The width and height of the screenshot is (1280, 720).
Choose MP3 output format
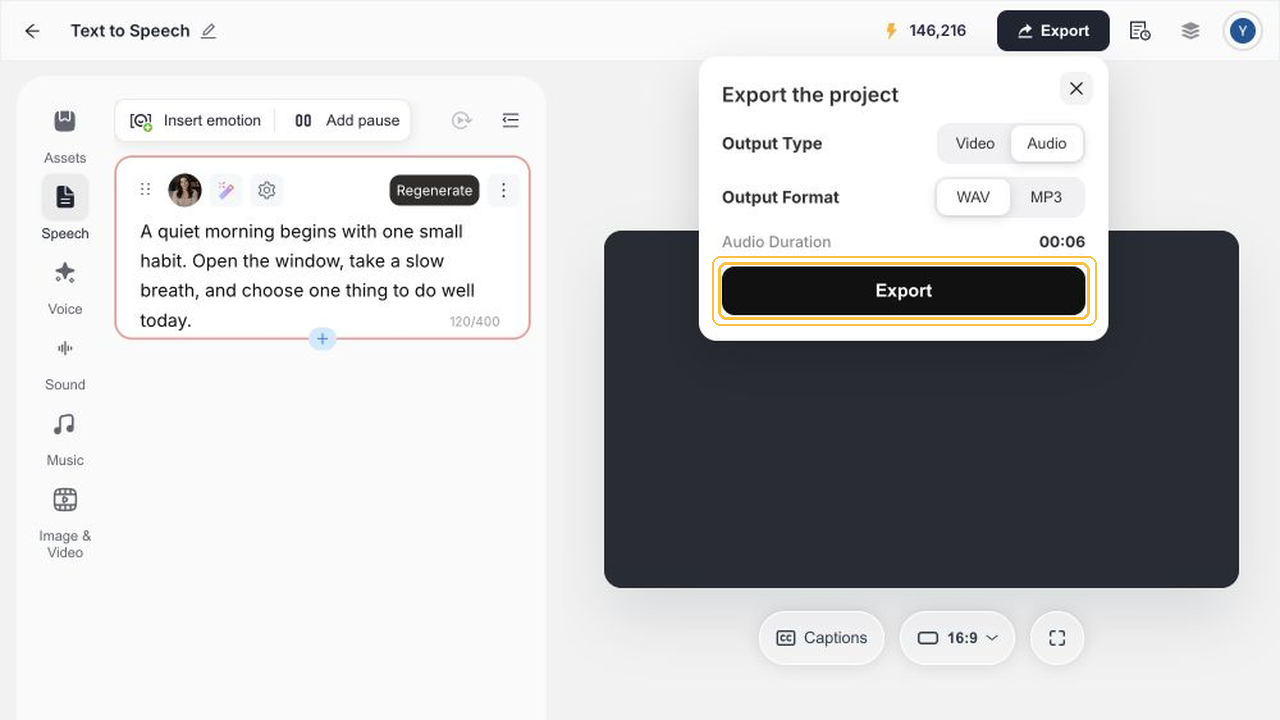click(1046, 197)
